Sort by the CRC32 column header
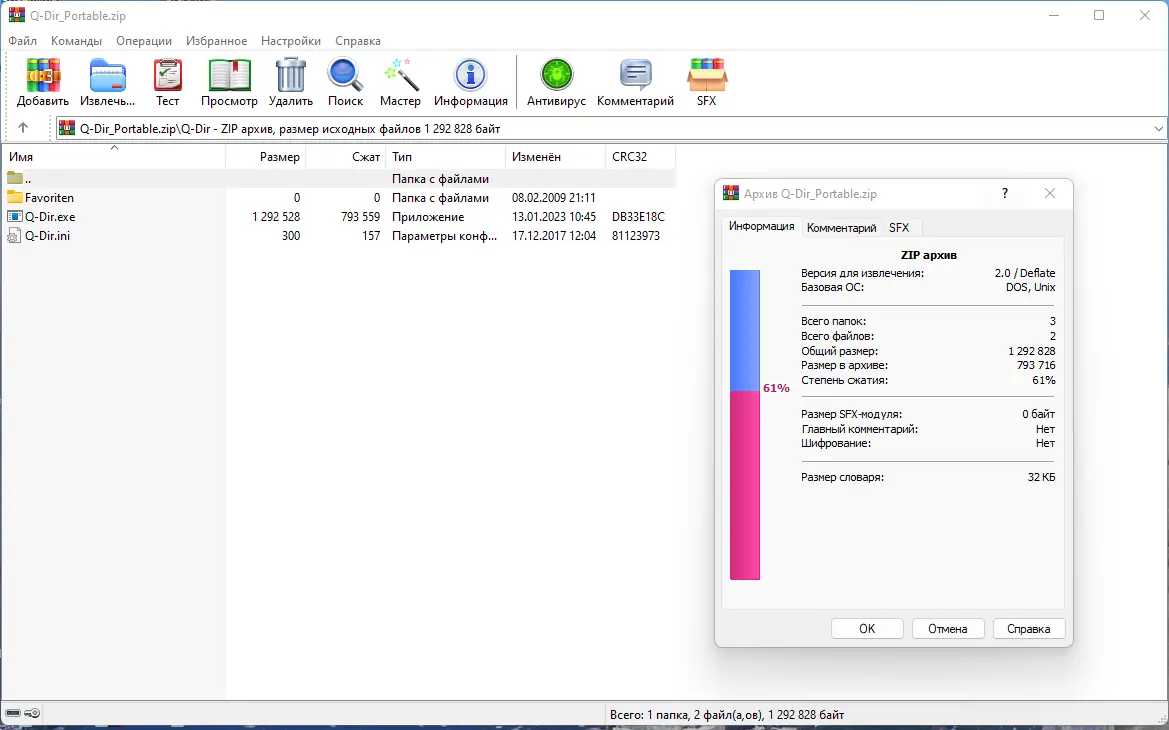This screenshot has height=730, width=1169. click(640, 157)
